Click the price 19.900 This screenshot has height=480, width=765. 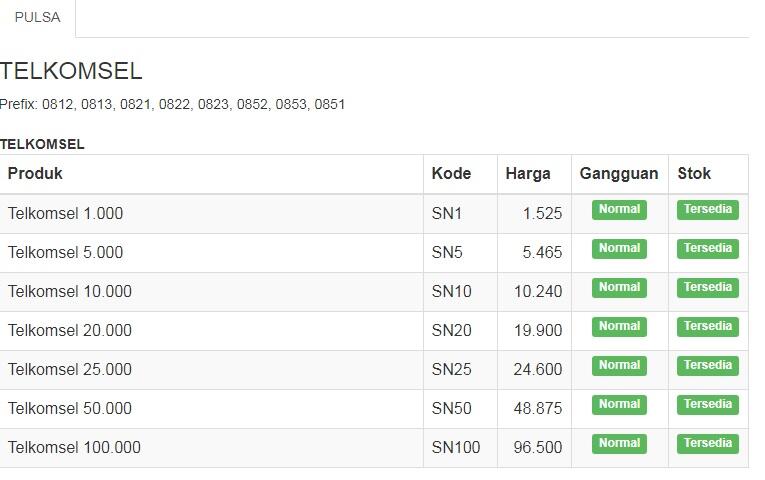538,331
